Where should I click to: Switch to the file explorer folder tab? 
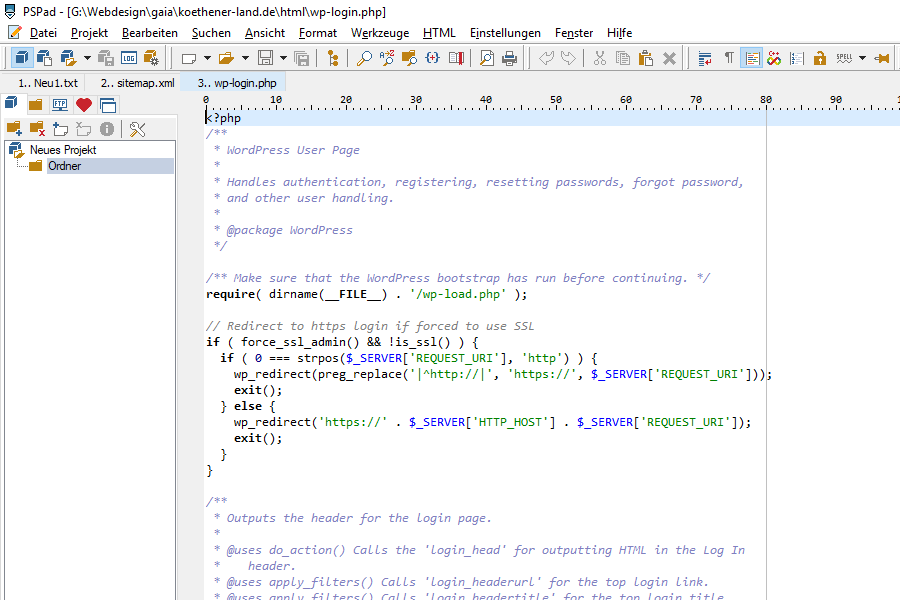[36, 104]
